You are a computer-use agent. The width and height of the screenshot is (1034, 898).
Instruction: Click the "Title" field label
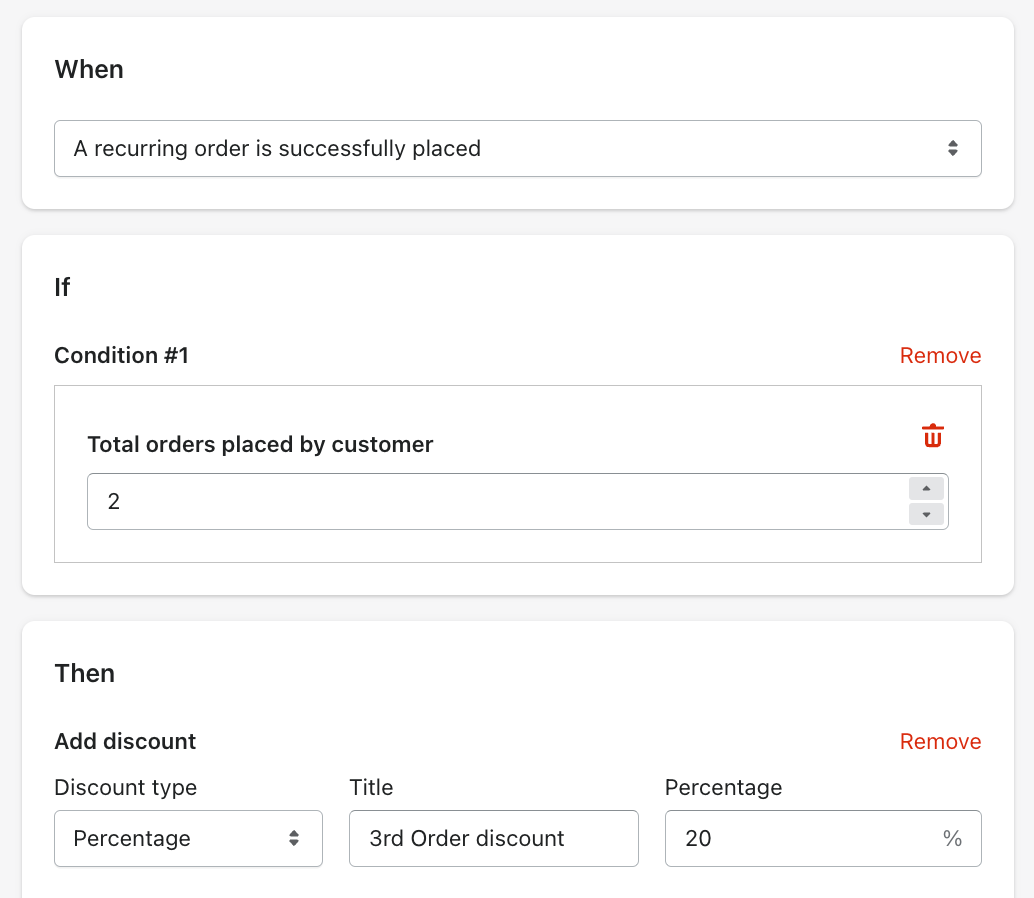tap(371, 788)
